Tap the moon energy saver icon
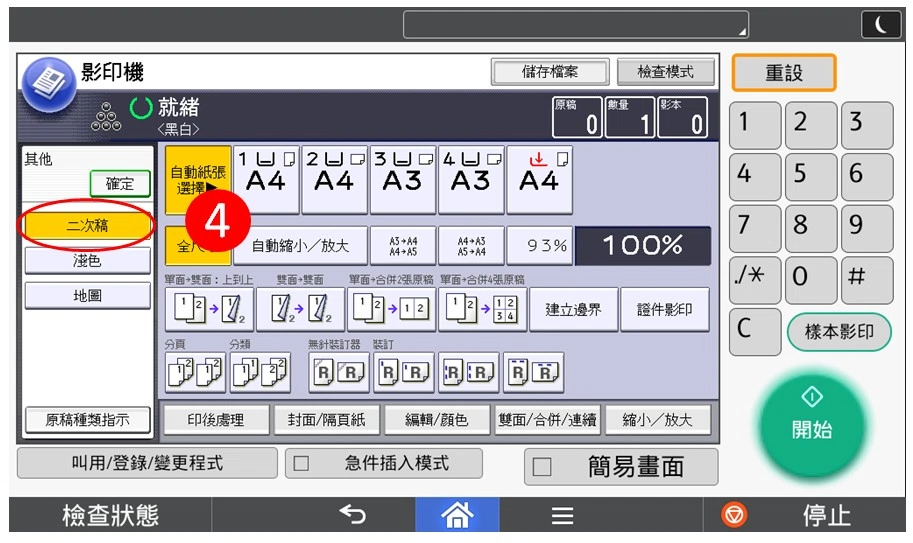Image resolution: width=913 pixels, height=543 pixels. point(880,25)
